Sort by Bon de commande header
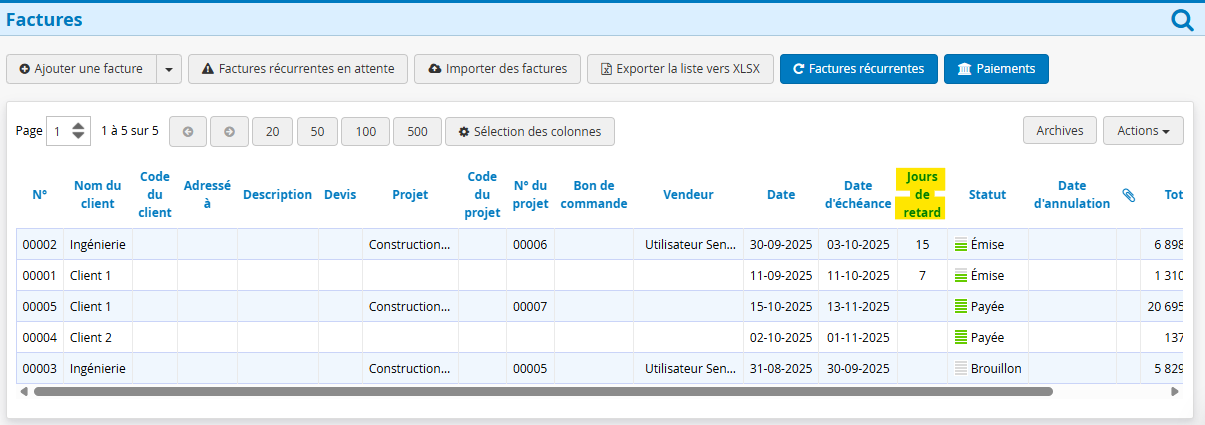 pos(594,195)
